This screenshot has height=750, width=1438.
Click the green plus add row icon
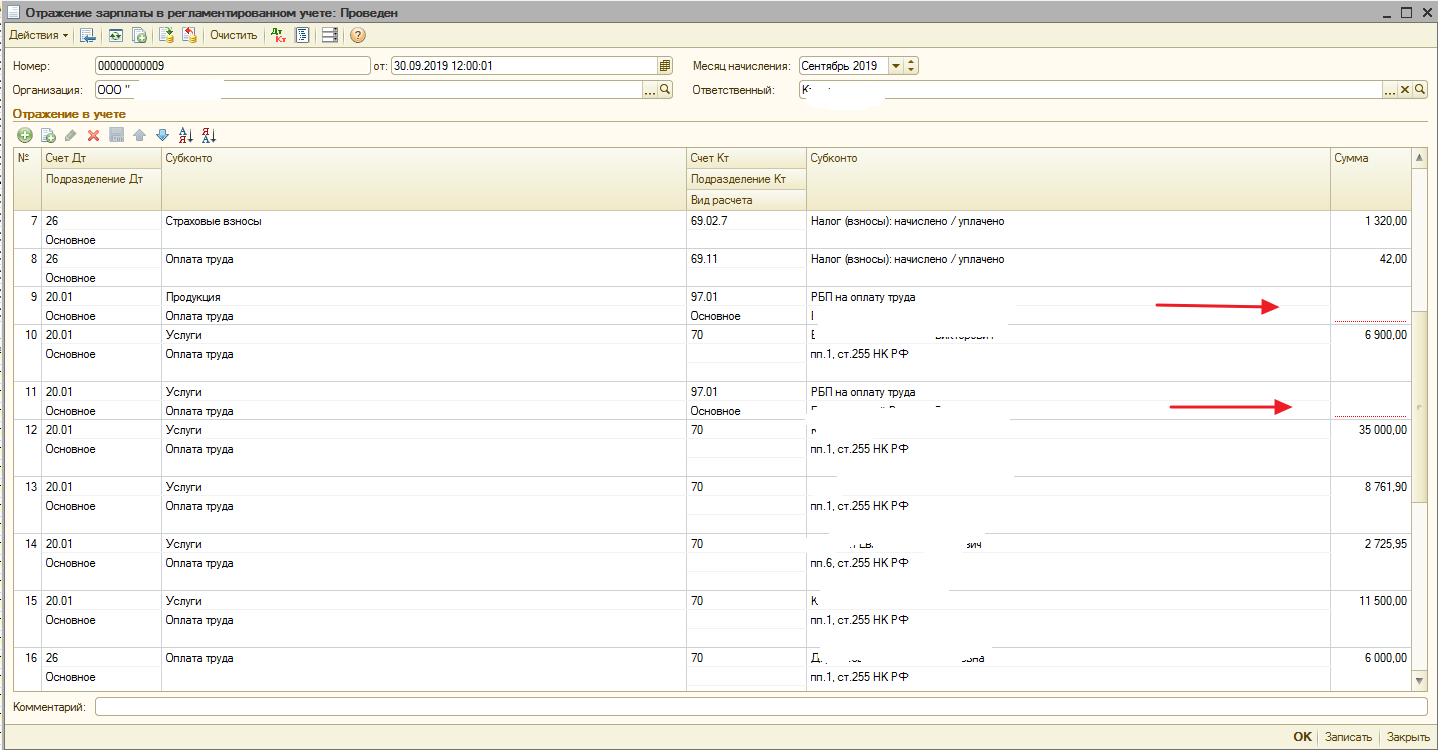[x=25, y=135]
